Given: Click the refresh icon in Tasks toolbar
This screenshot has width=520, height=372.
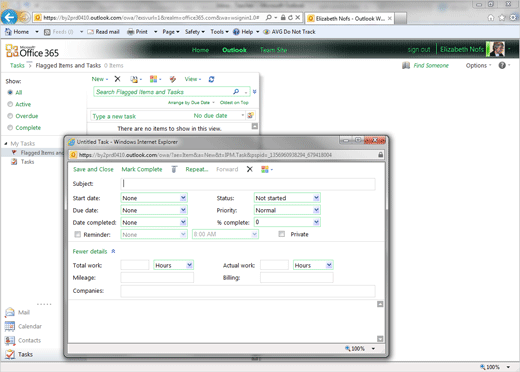Looking at the screenshot, I should (211, 79).
